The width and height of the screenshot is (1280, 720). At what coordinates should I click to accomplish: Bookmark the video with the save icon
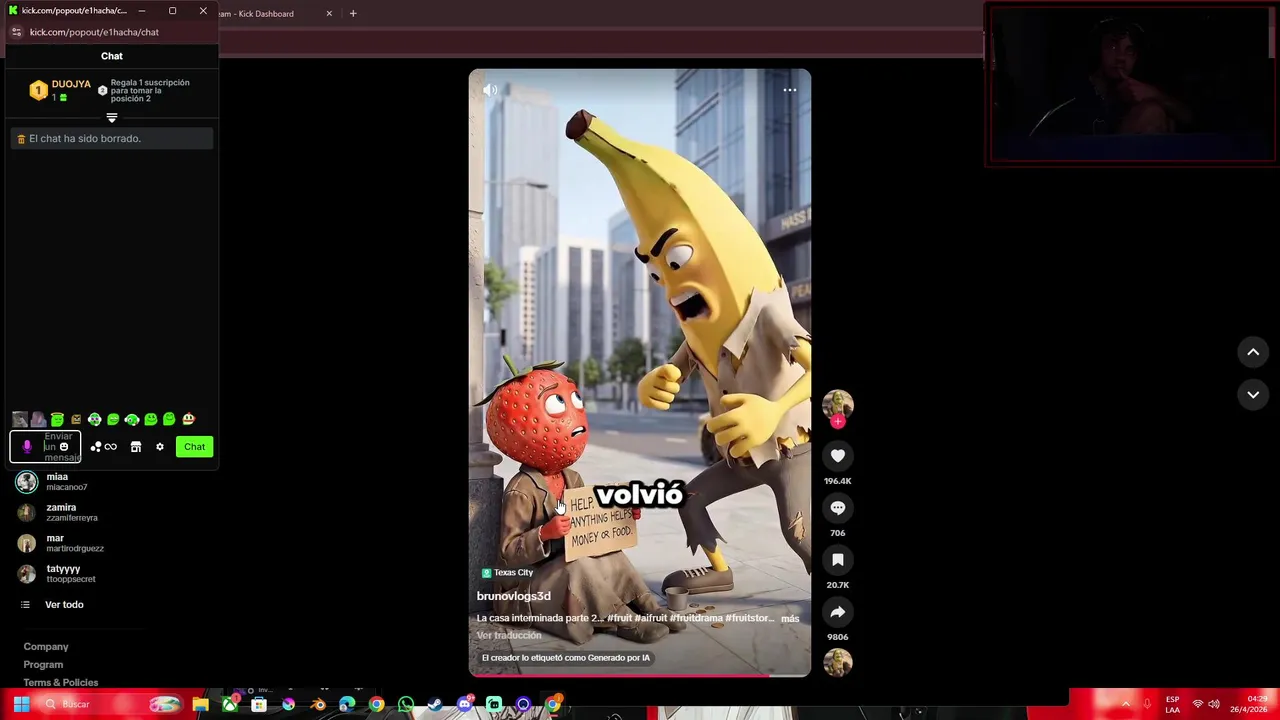pyautogui.click(x=838, y=560)
